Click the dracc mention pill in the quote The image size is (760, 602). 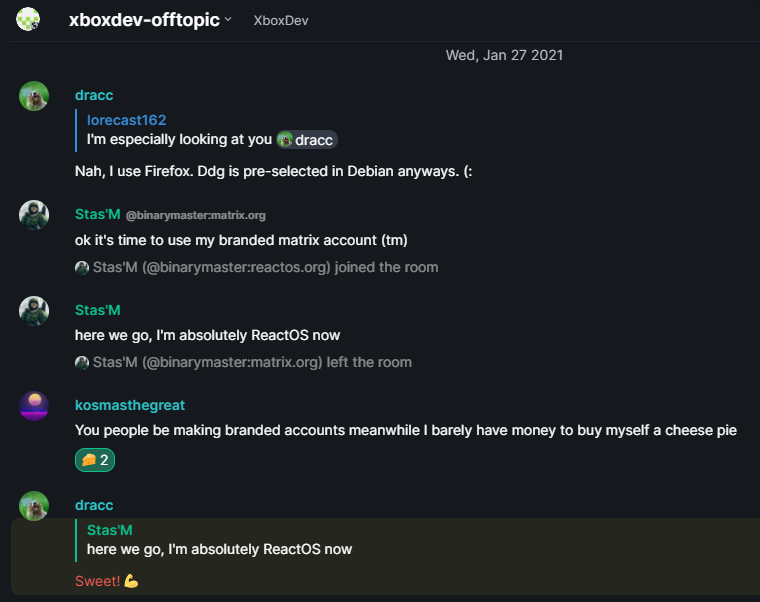pyautogui.click(x=307, y=140)
